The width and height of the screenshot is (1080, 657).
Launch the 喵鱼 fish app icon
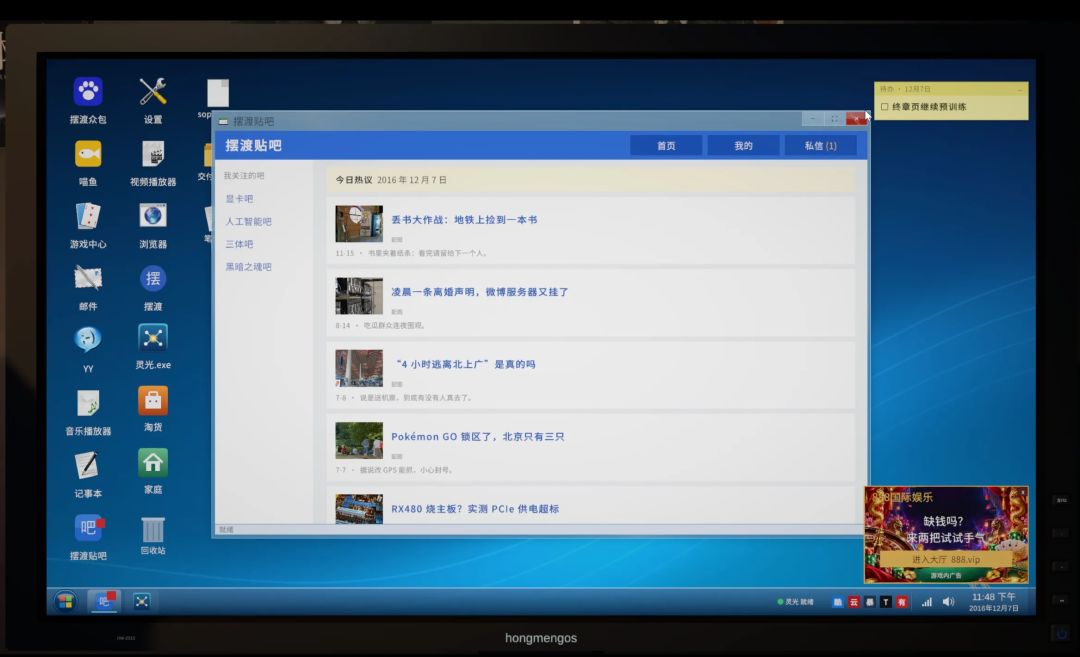click(88, 154)
